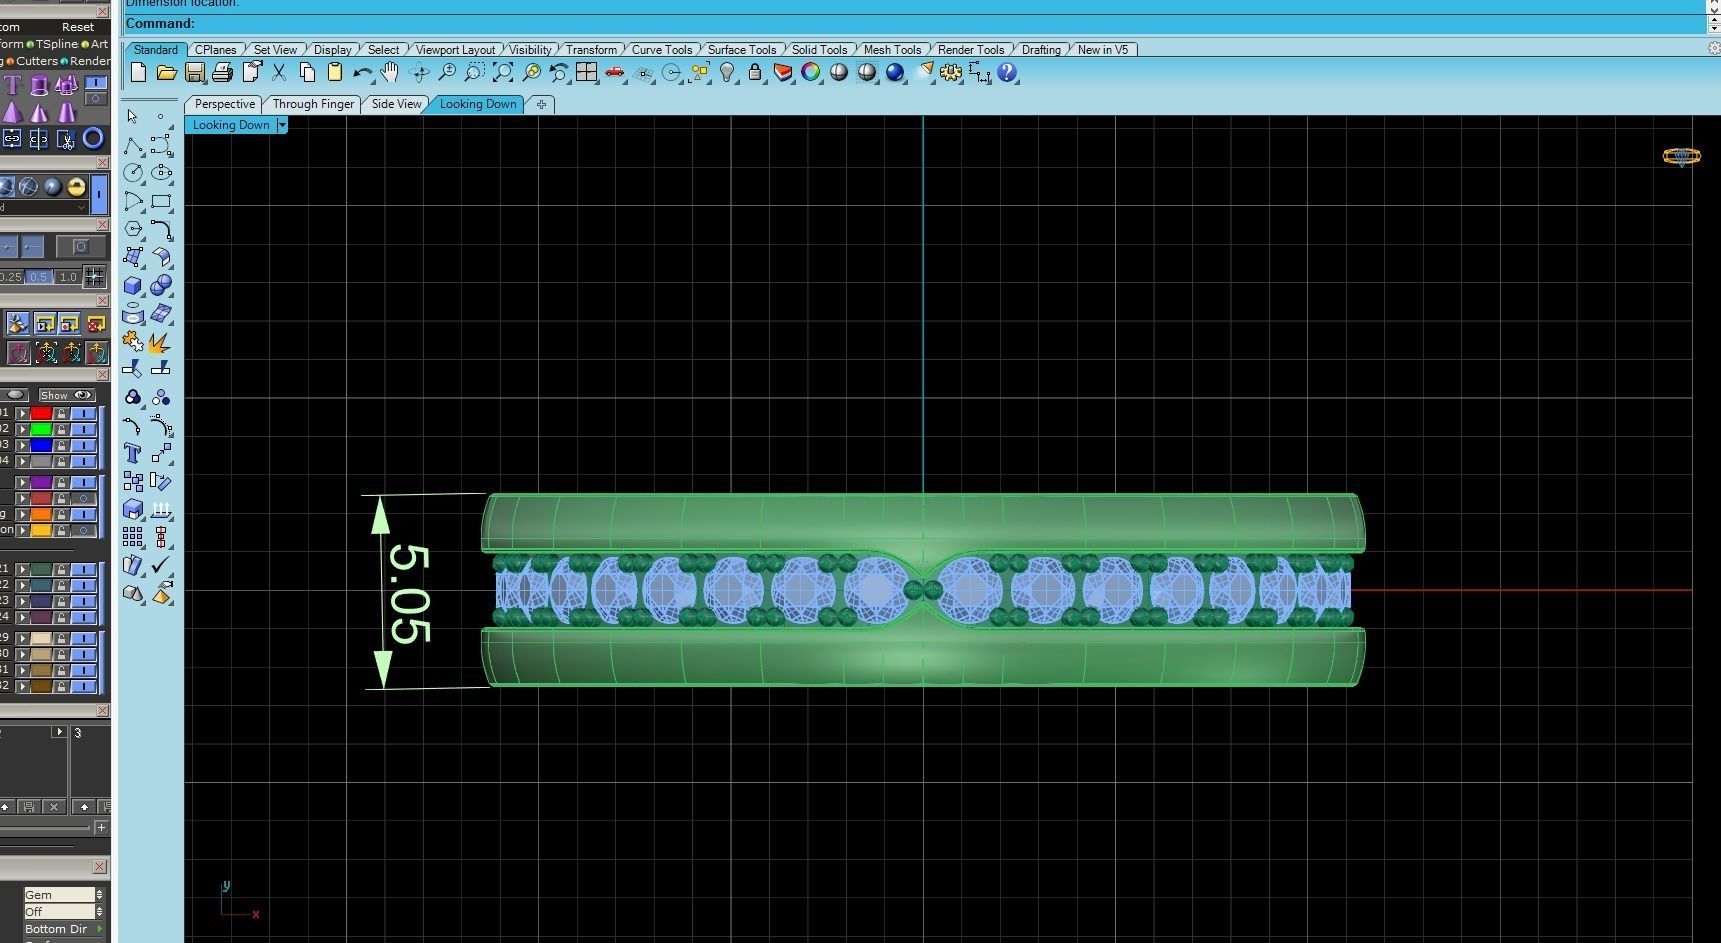Add a new viewport tab with plus
This screenshot has height=943, width=1721.
(541, 104)
